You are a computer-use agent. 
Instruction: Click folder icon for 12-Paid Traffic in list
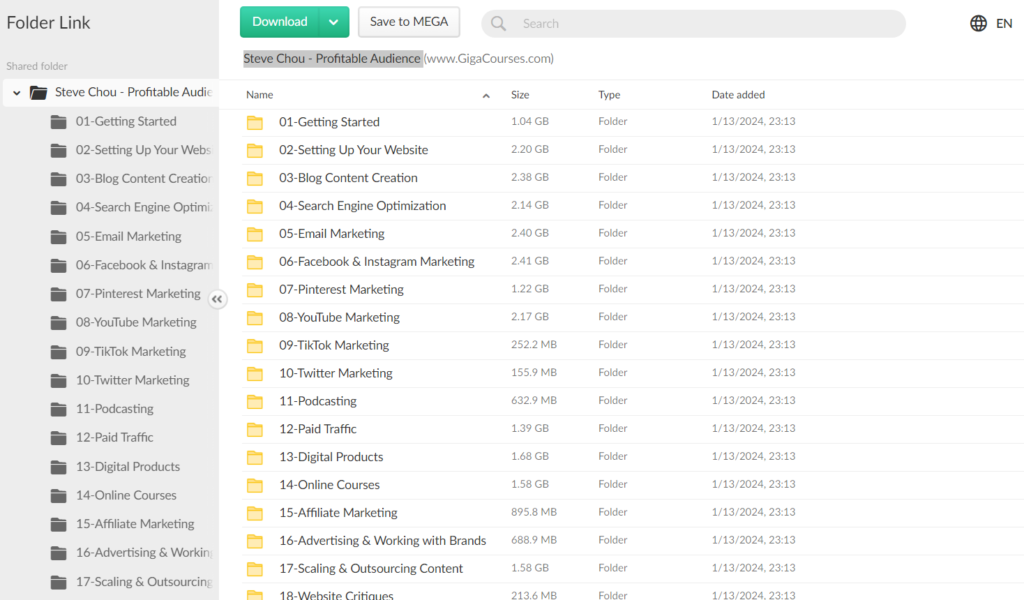[x=255, y=429]
